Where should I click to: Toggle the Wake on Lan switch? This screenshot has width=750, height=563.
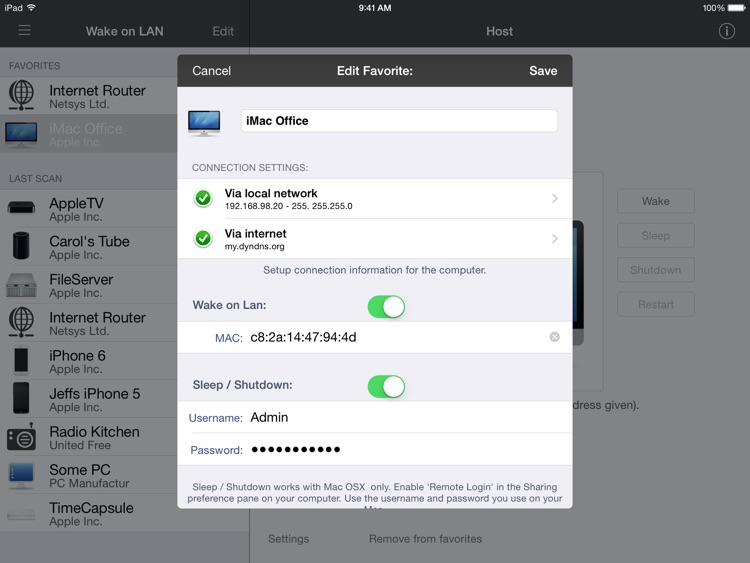click(x=386, y=307)
